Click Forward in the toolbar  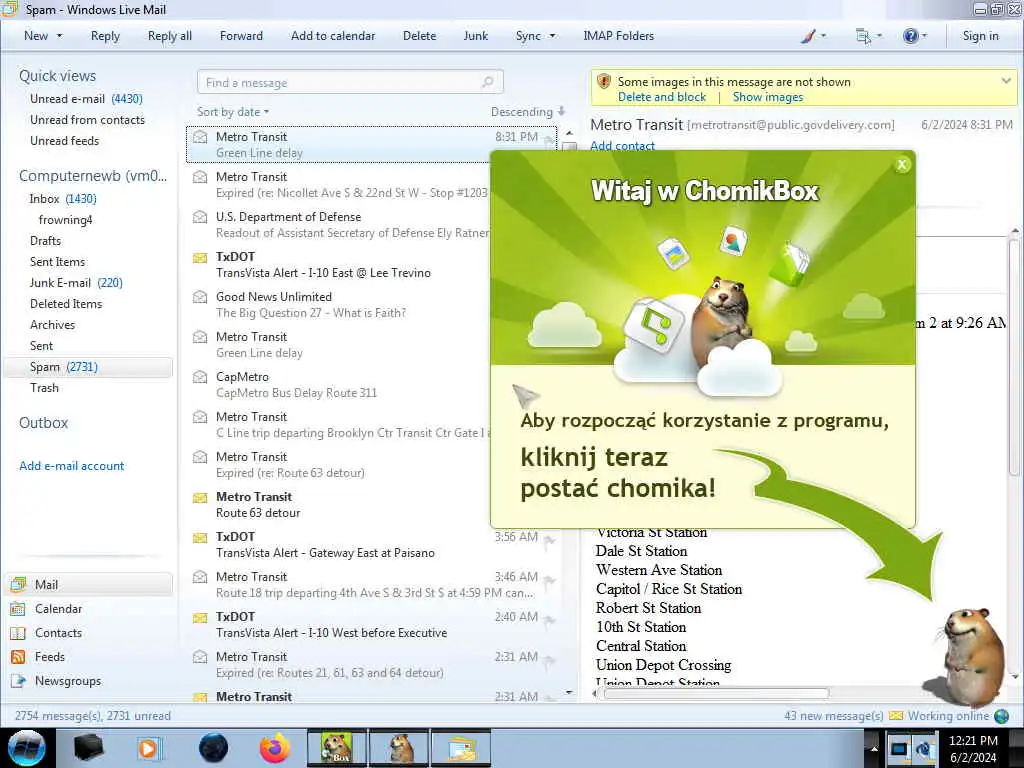pos(241,36)
